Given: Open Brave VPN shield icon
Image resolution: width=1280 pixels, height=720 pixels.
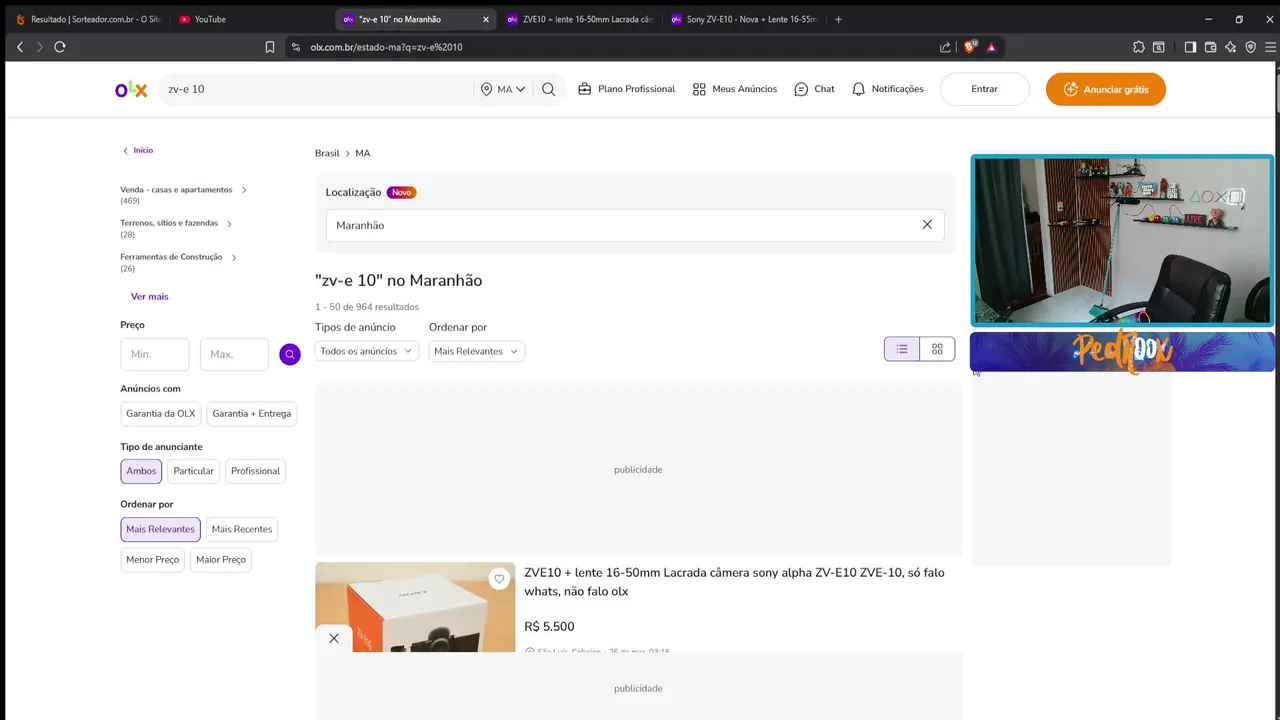Looking at the screenshot, I should click(1250, 47).
